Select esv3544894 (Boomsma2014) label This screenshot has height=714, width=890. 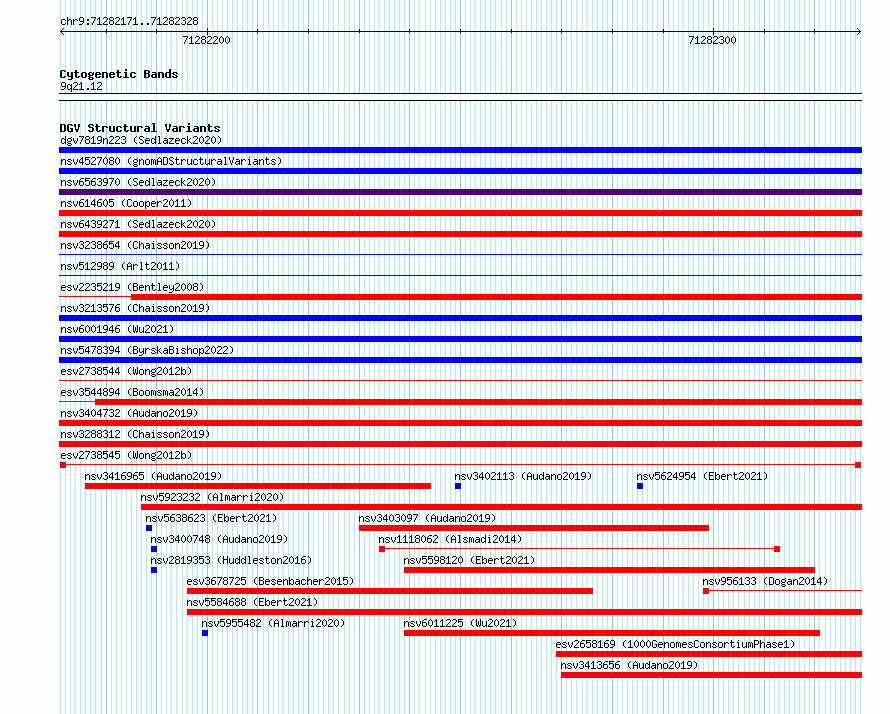pos(132,392)
